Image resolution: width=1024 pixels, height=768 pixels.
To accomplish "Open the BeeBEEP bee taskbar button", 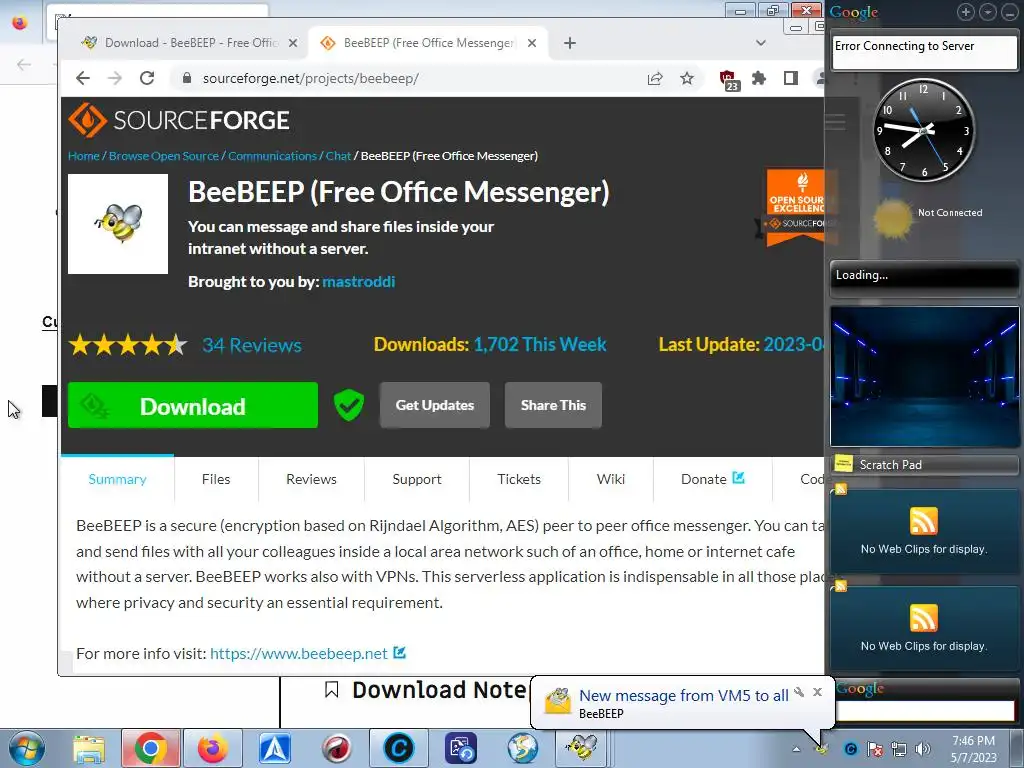I will (x=582, y=748).
